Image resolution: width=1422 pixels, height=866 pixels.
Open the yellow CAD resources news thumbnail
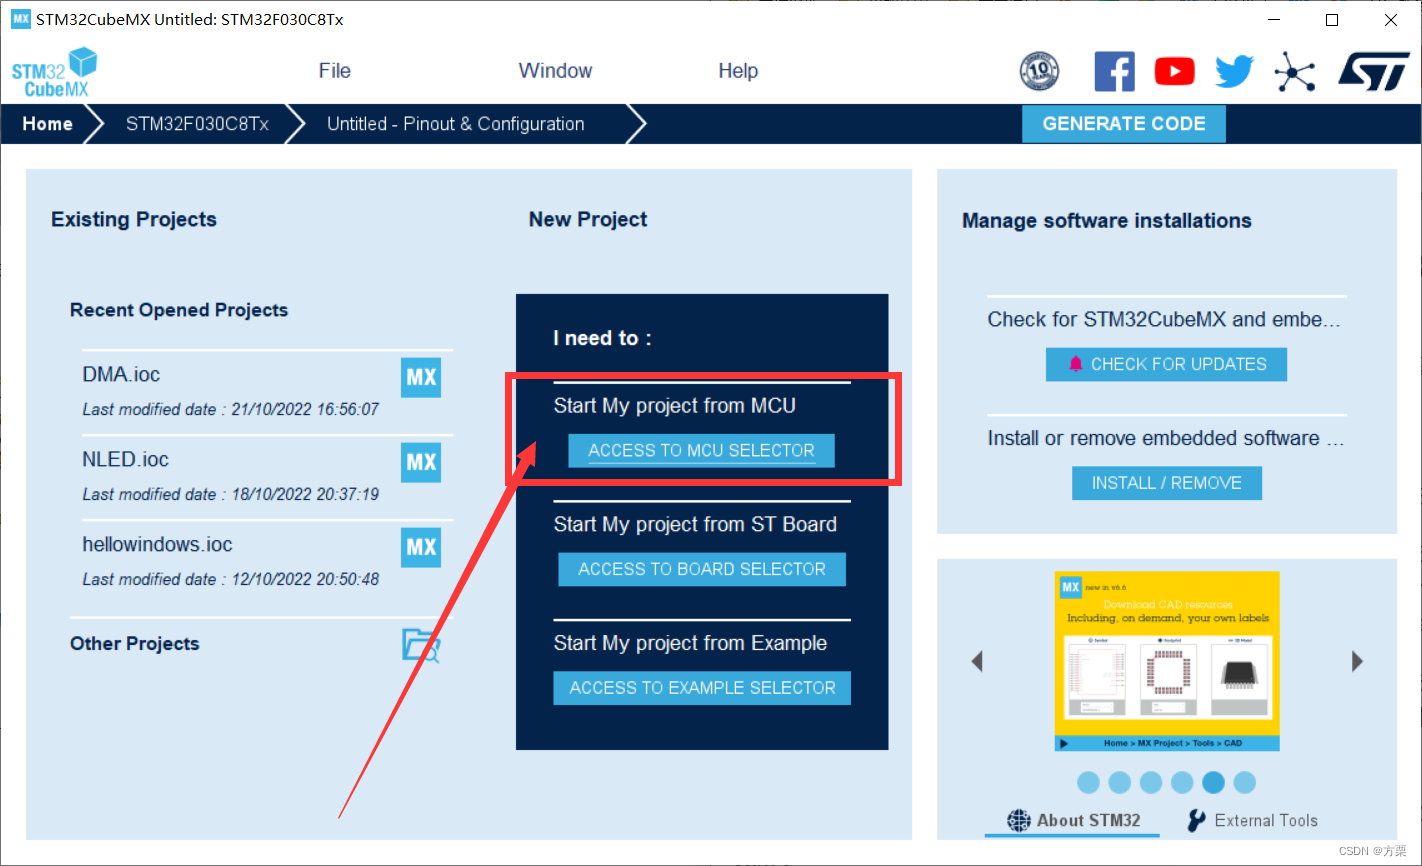point(1167,661)
